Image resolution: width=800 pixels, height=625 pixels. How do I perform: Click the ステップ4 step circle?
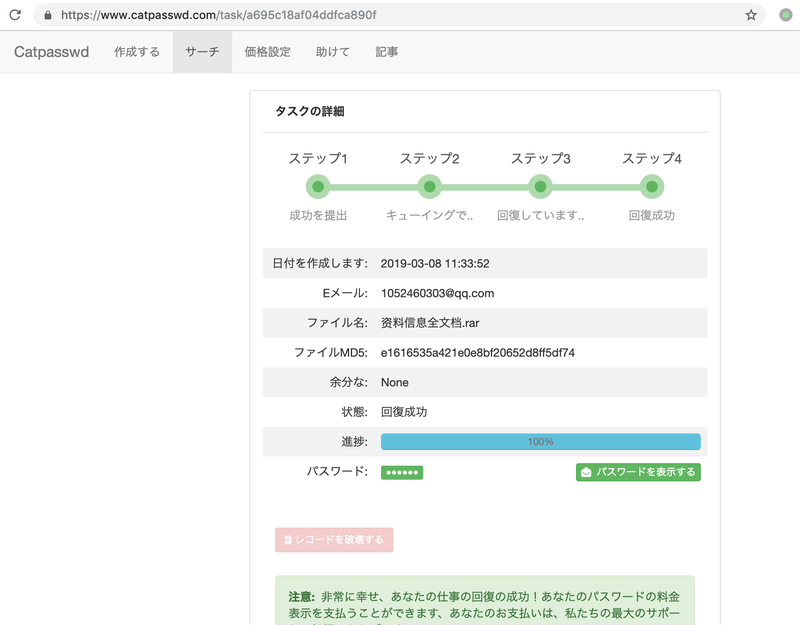pyautogui.click(x=652, y=187)
